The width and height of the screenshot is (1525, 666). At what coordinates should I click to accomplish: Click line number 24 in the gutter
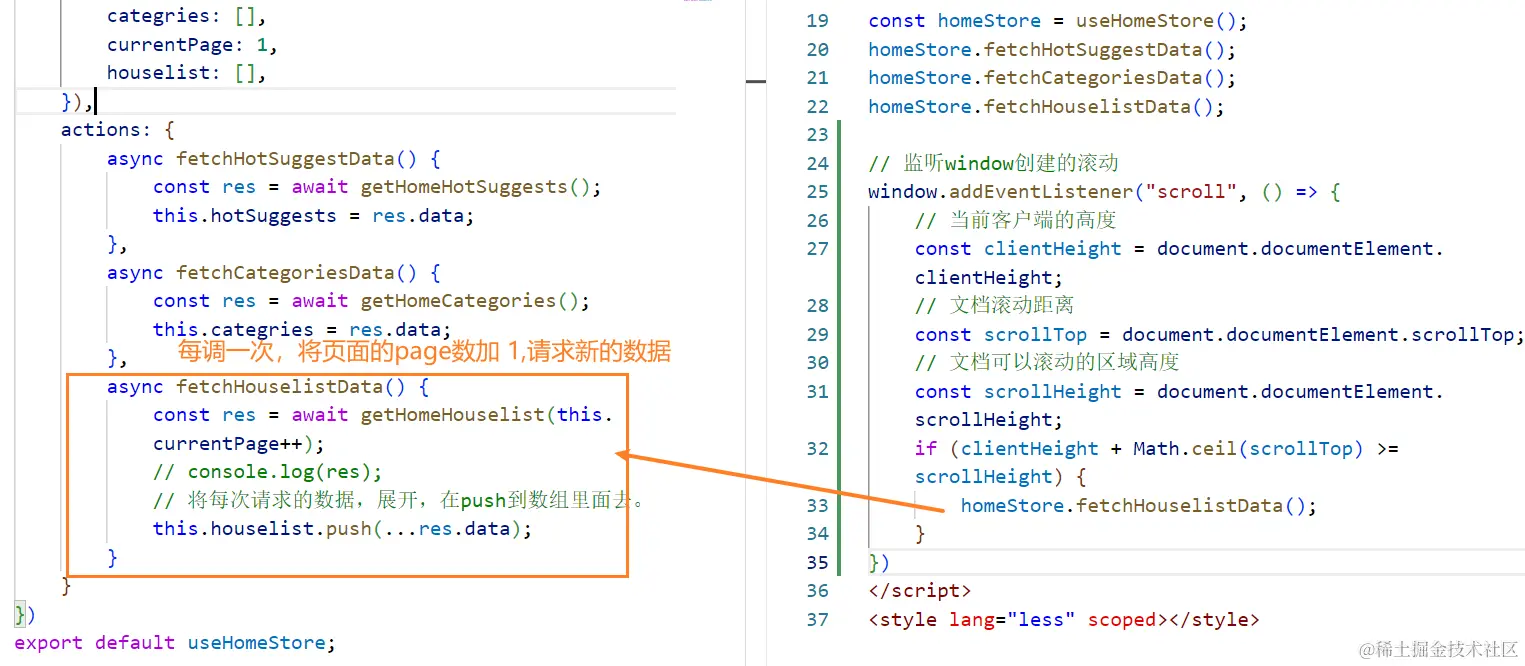pyautogui.click(x=817, y=163)
